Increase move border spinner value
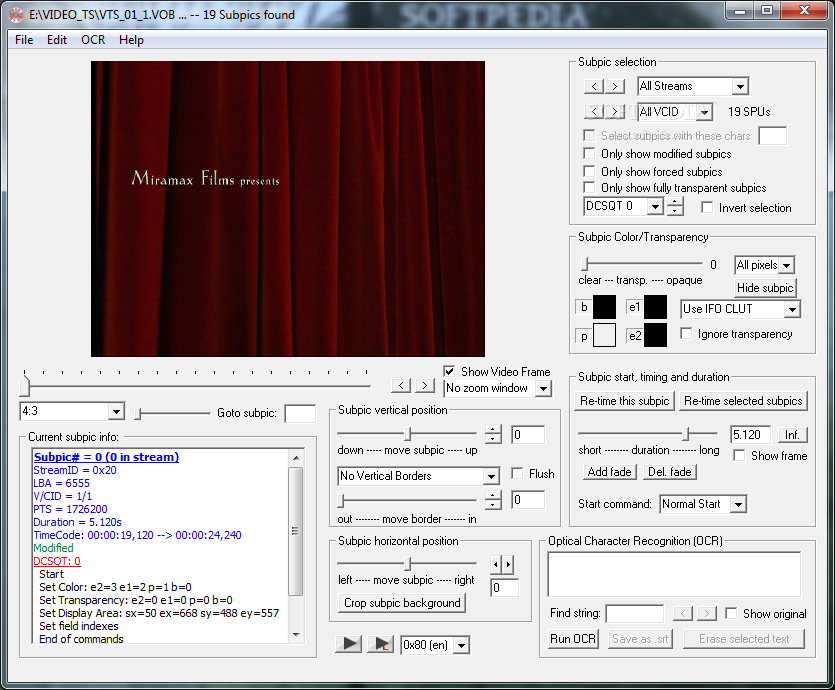The image size is (835, 690). 493,495
